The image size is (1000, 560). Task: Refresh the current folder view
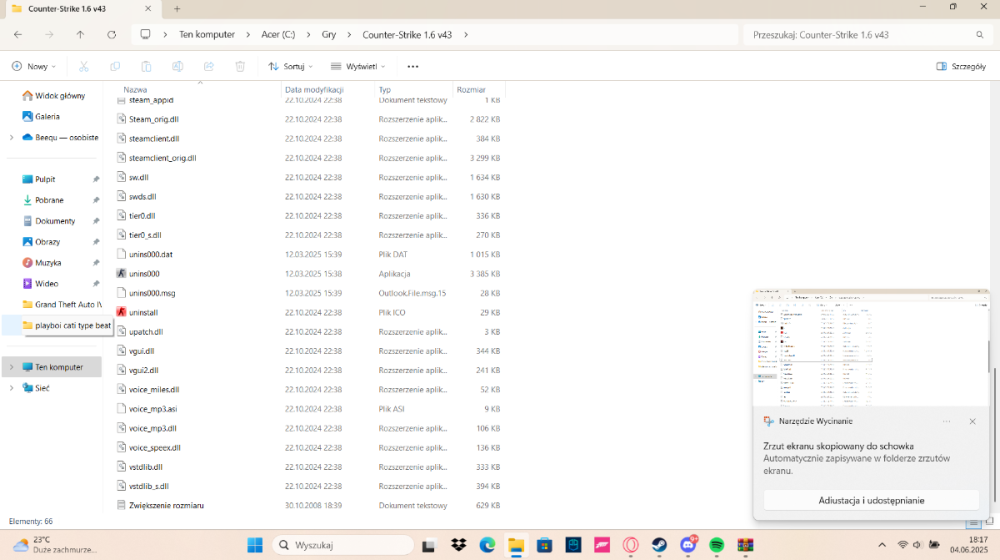112,34
